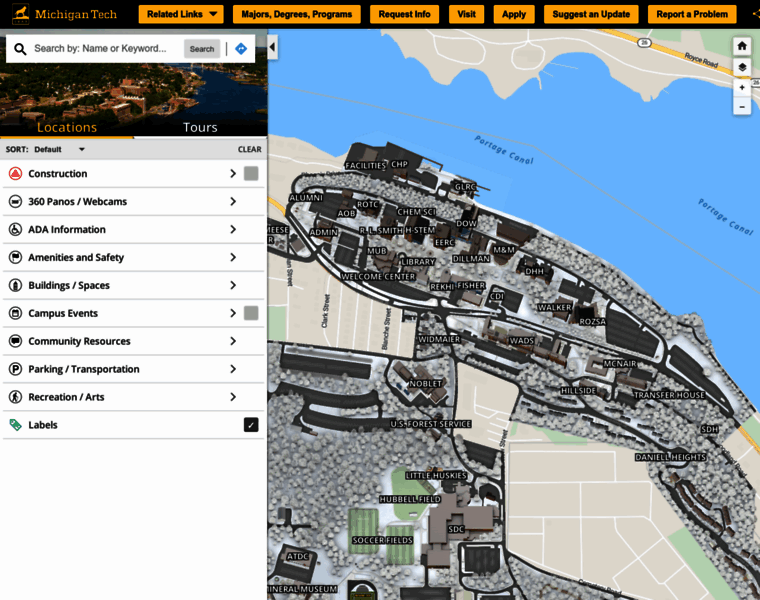
Task: Open the map layers icon
Action: (742, 67)
